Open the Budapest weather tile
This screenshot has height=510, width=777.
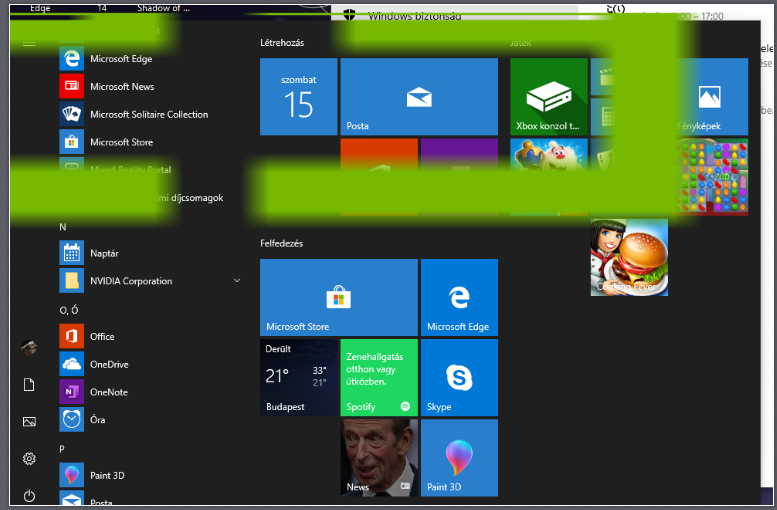[299, 378]
